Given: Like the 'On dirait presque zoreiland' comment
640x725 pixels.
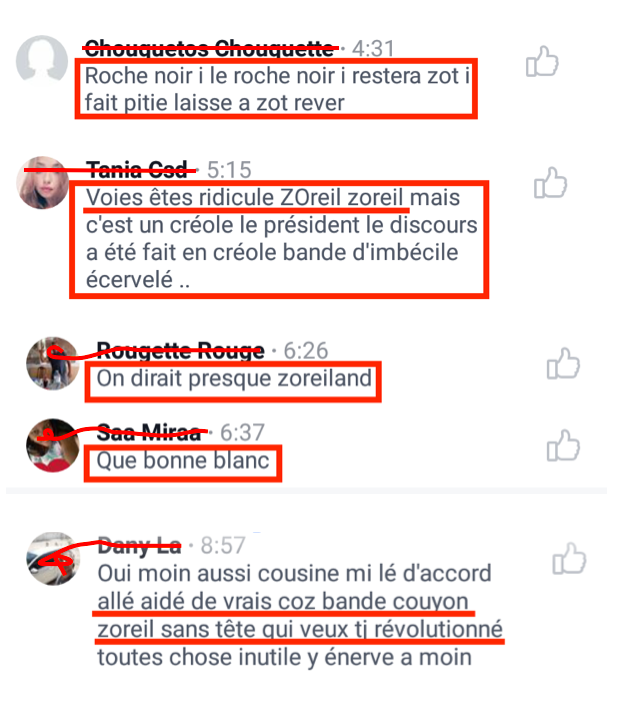Looking at the screenshot, I should click(x=563, y=363).
